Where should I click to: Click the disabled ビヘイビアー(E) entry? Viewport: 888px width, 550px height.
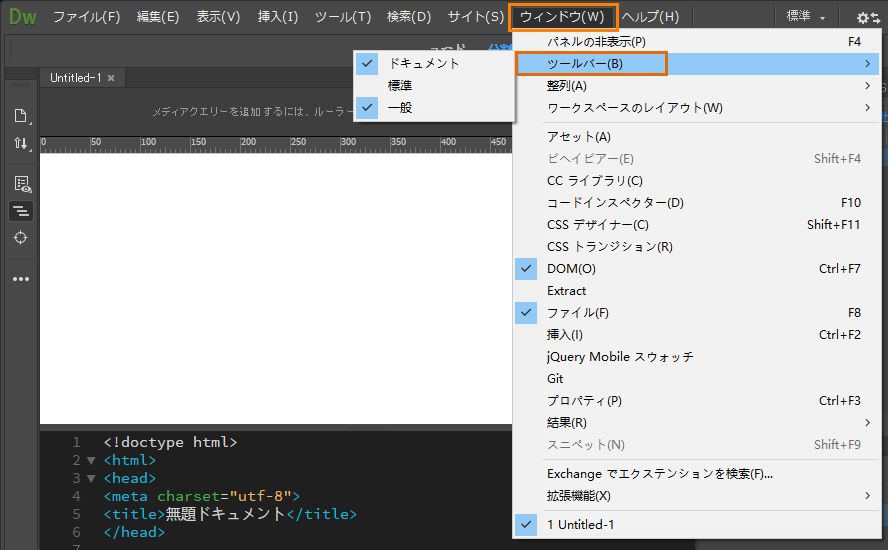[x=697, y=159]
